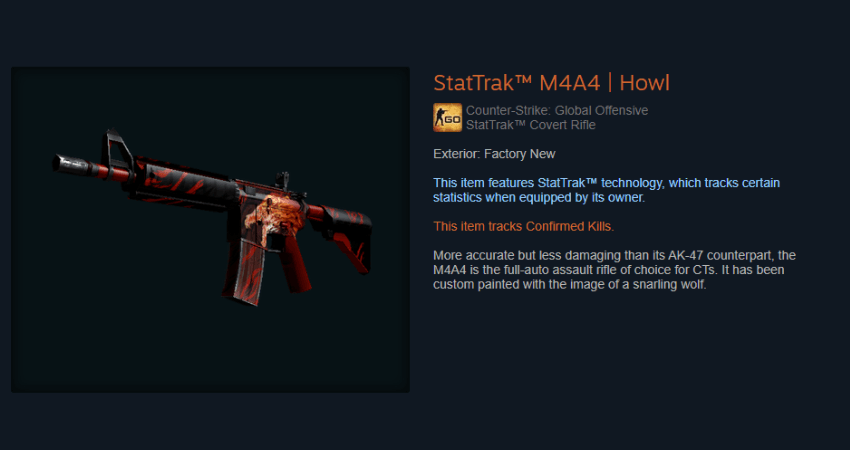Click the snarling wolf artwork on the rifle

(x=267, y=215)
